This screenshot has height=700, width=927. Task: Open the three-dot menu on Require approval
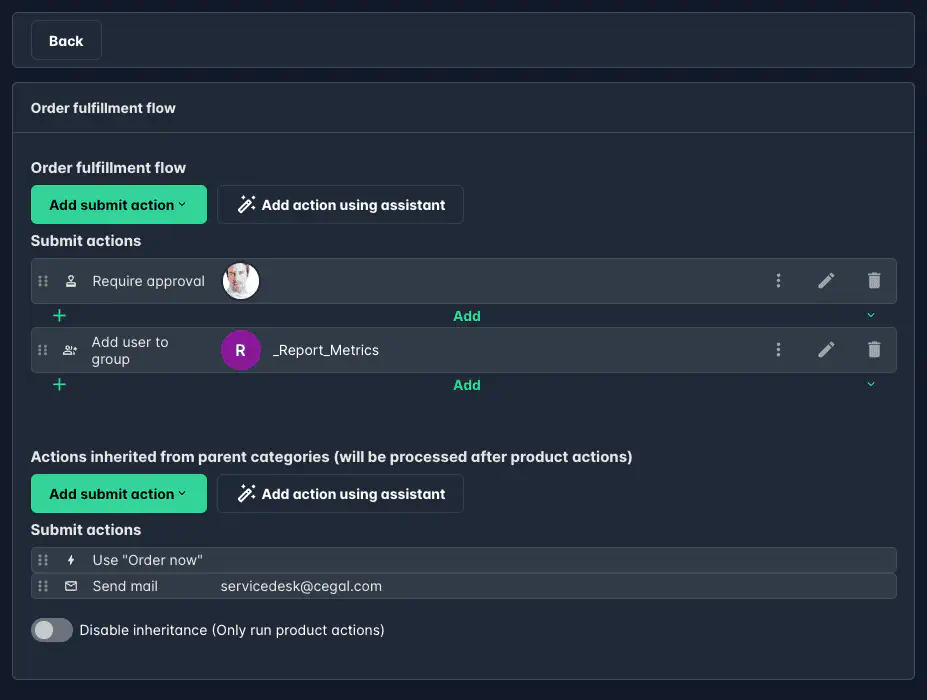point(778,281)
